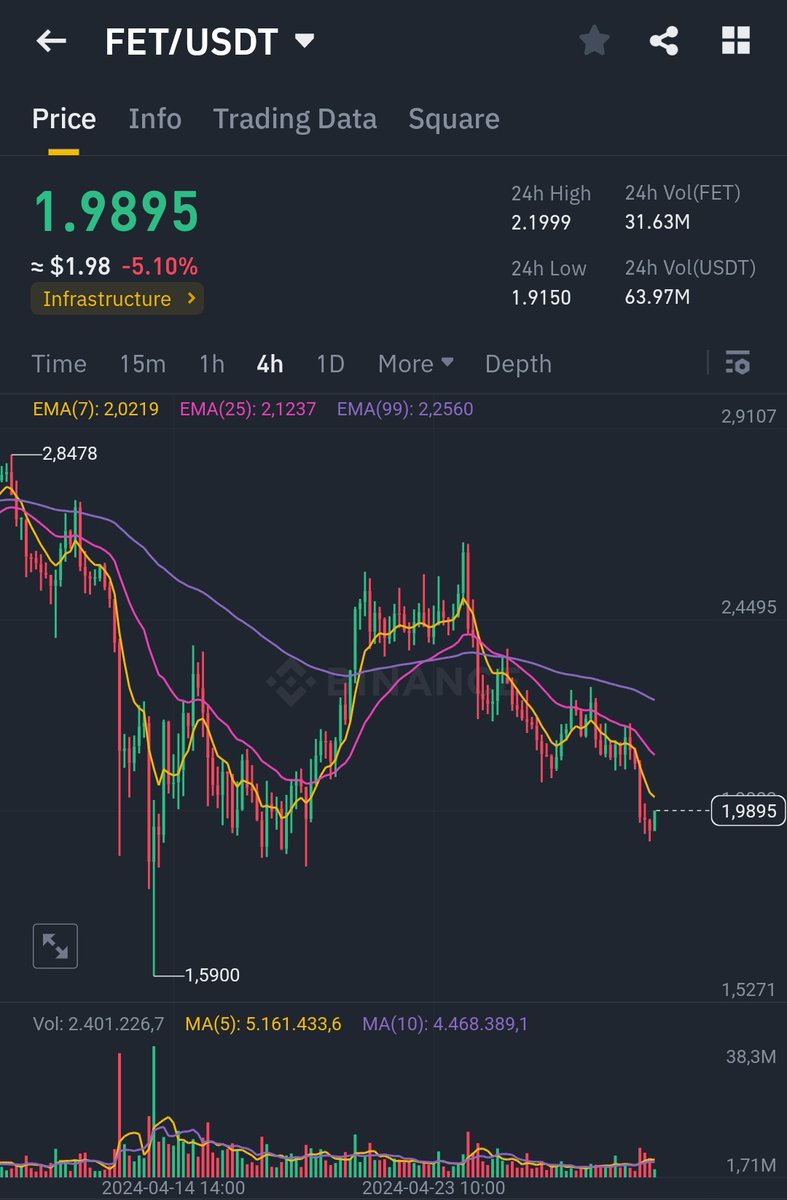Switch to the Info tab
This screenshot has width=787, height=1200.
(155, 119)
